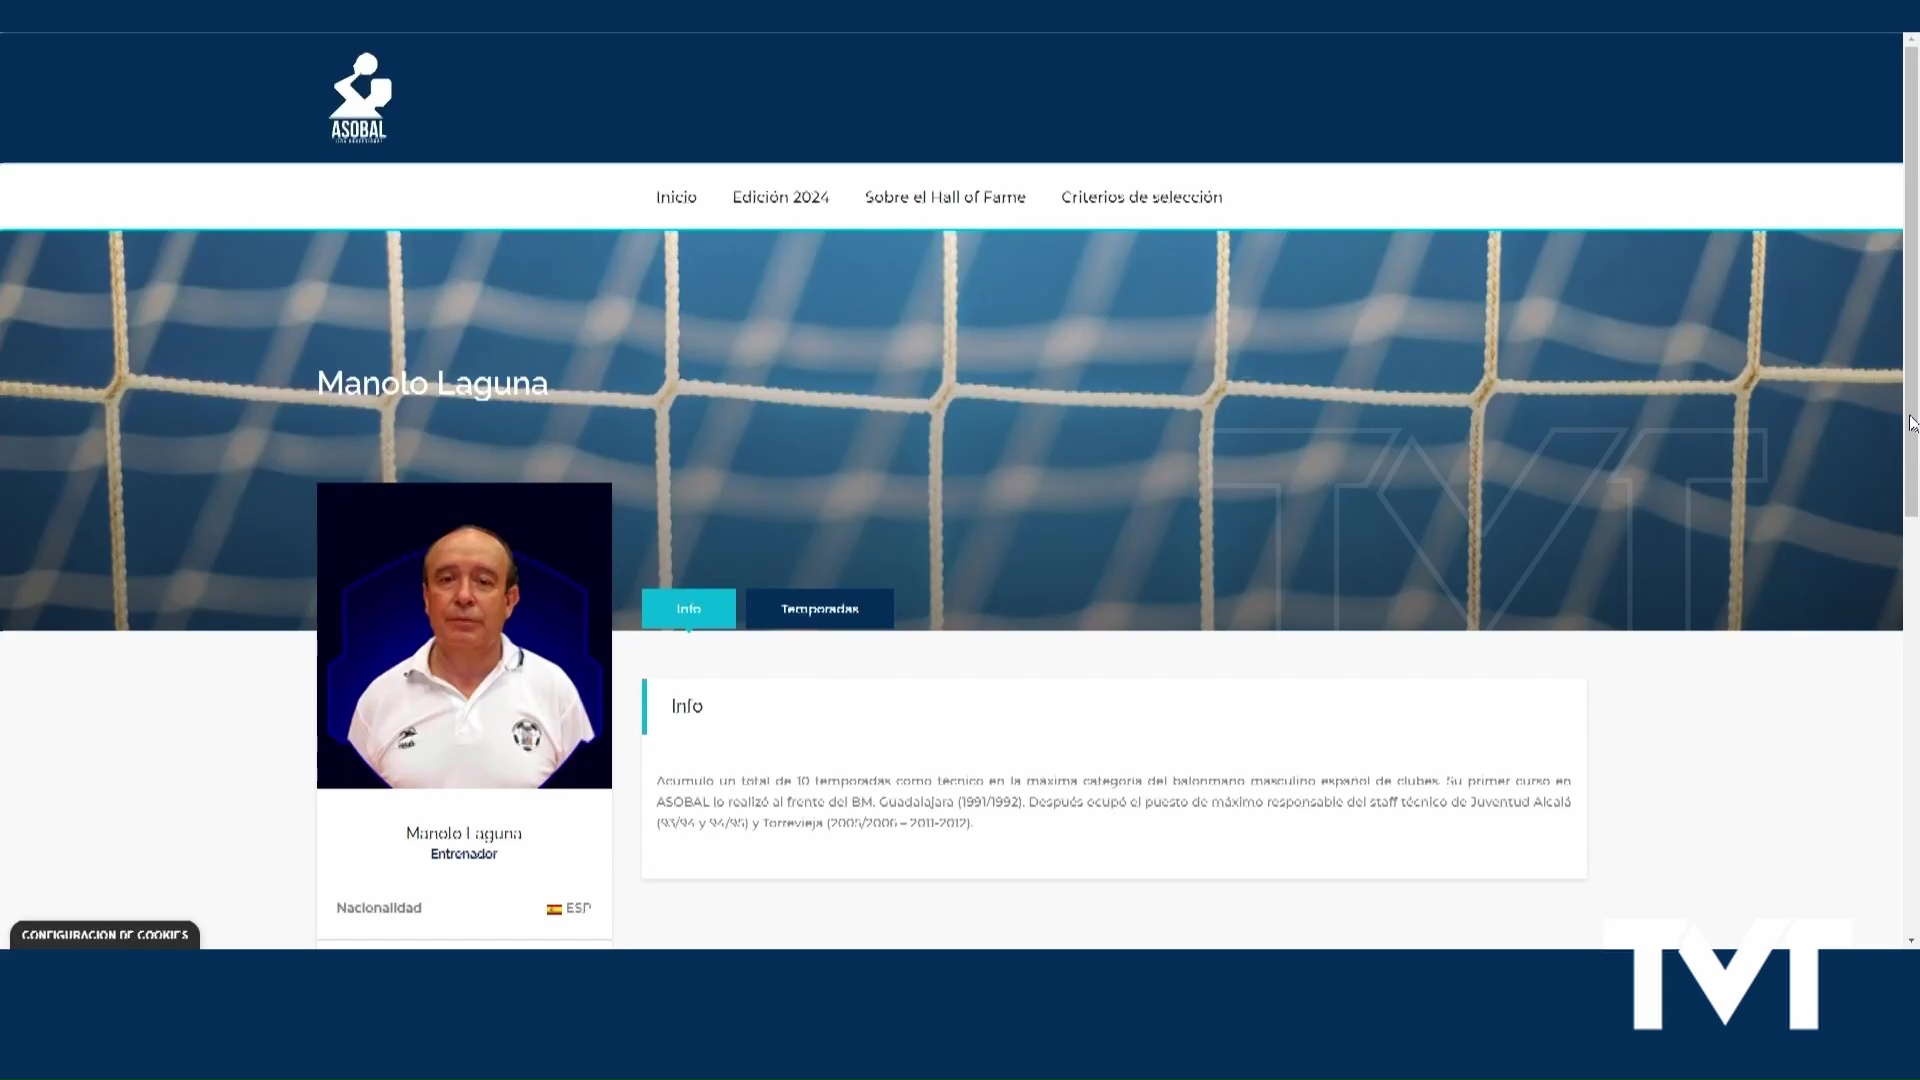Open Criterios de selección page
1920x1080 pixels.
click(1142, 197)
